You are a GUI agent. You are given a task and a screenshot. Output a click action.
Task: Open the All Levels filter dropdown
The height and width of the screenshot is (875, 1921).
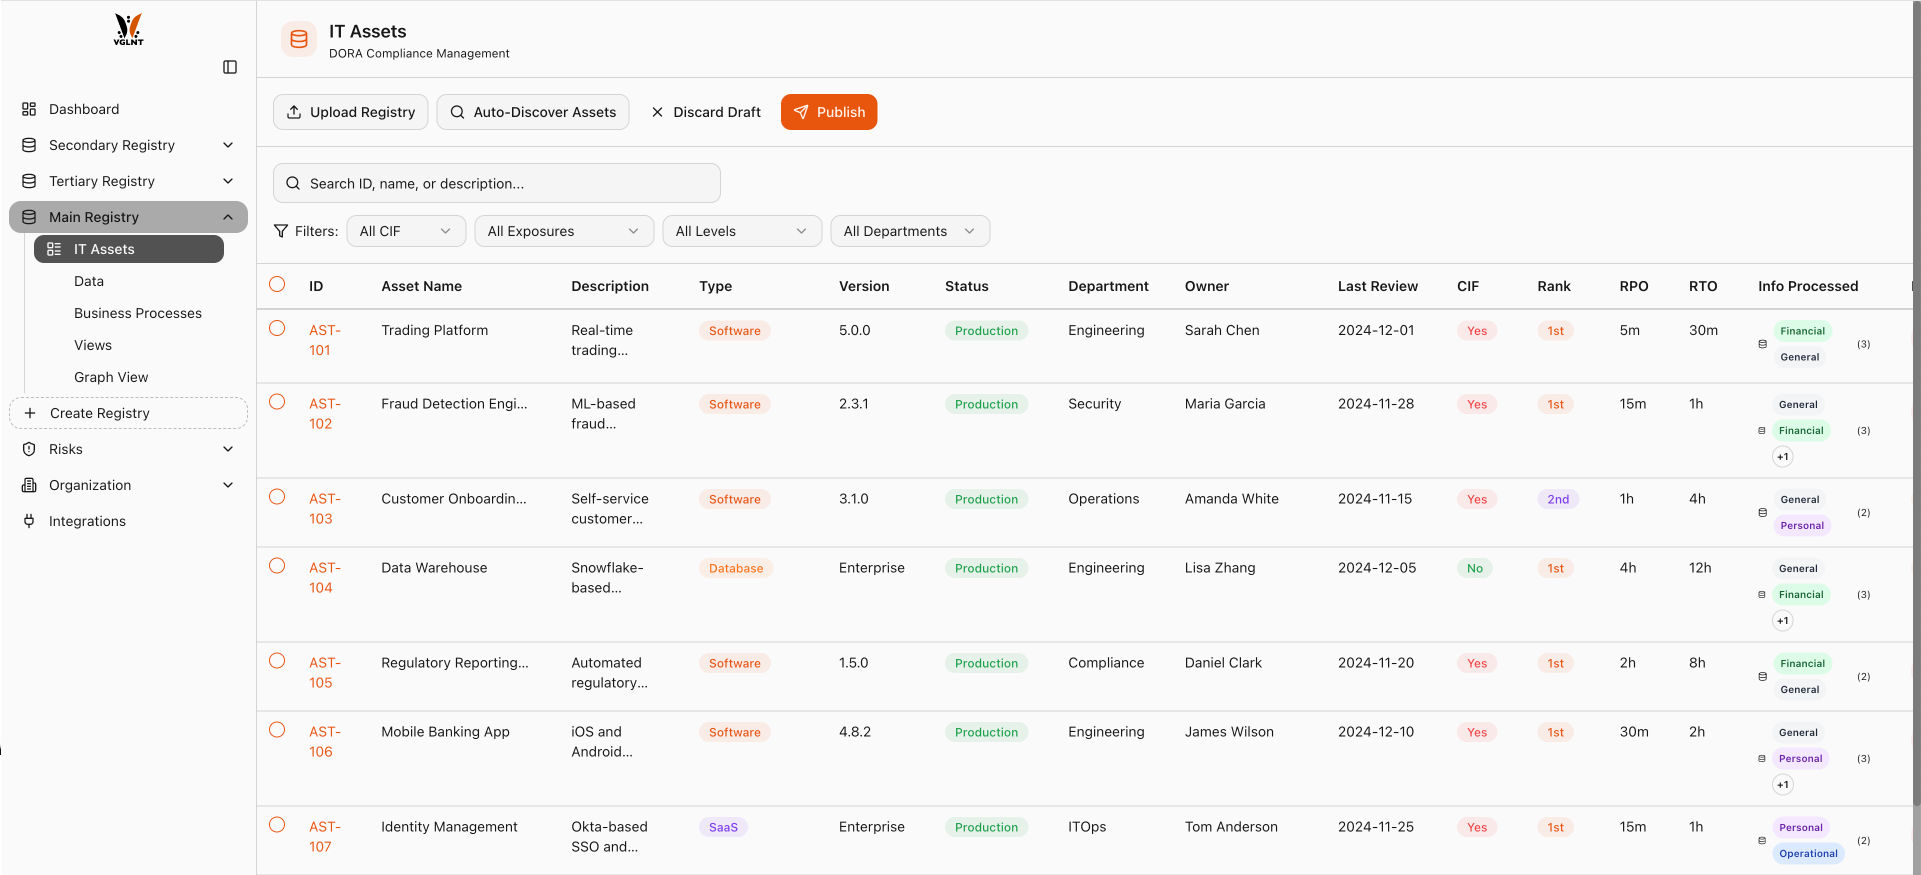click(x=742, y=231)
